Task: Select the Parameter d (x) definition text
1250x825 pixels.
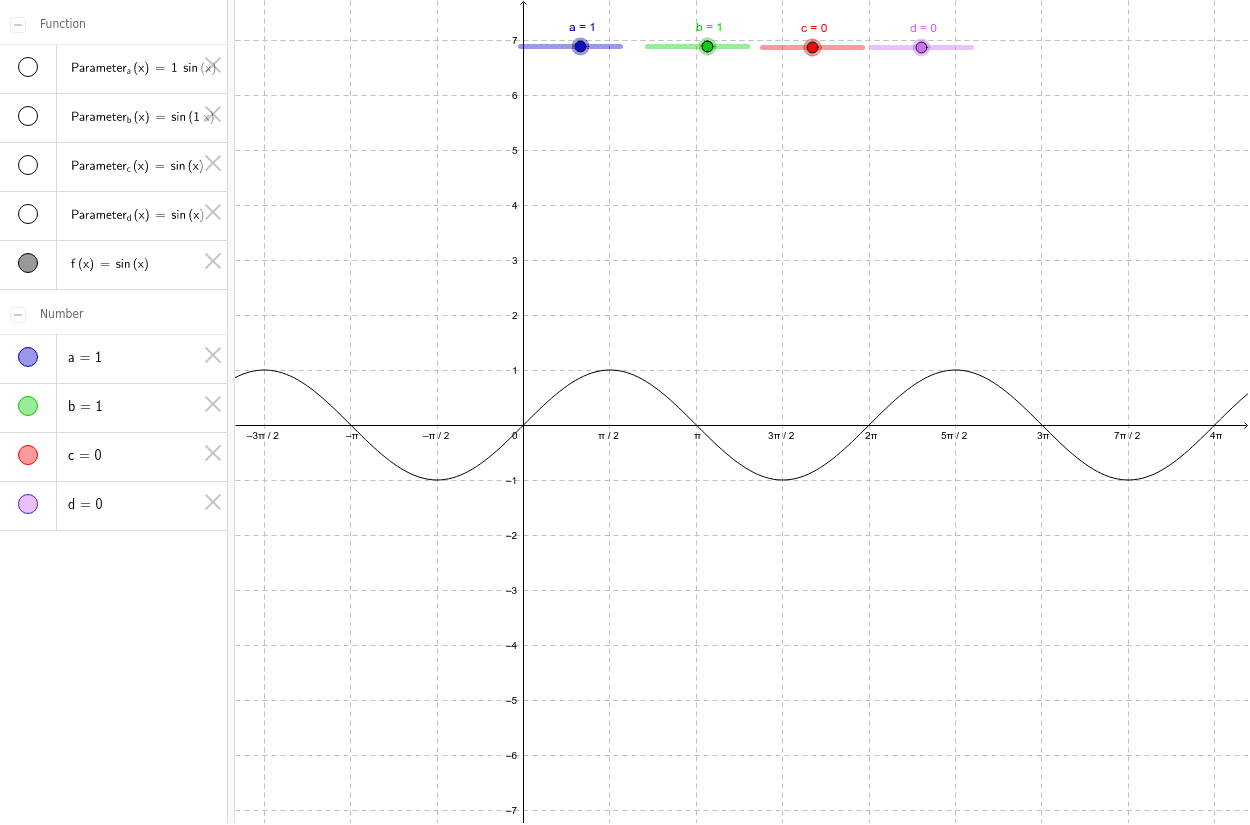Action: (x=137, y=215)
